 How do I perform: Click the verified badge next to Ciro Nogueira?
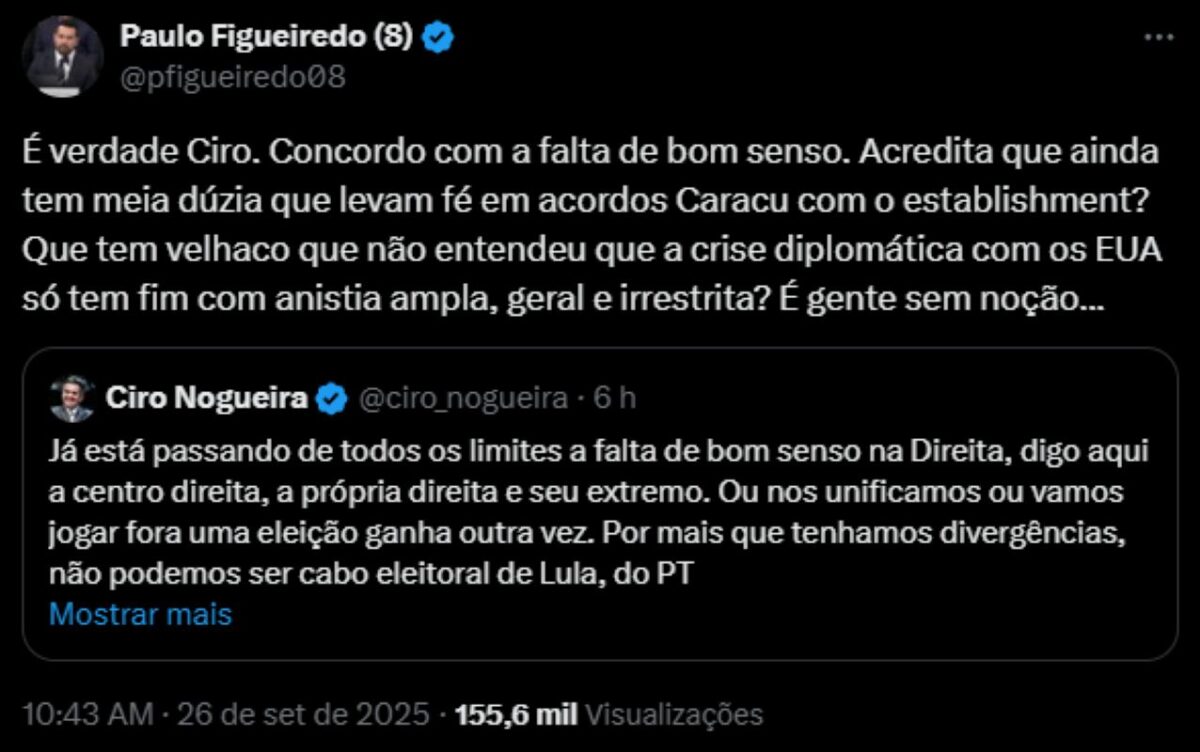(x=331, y=399)
